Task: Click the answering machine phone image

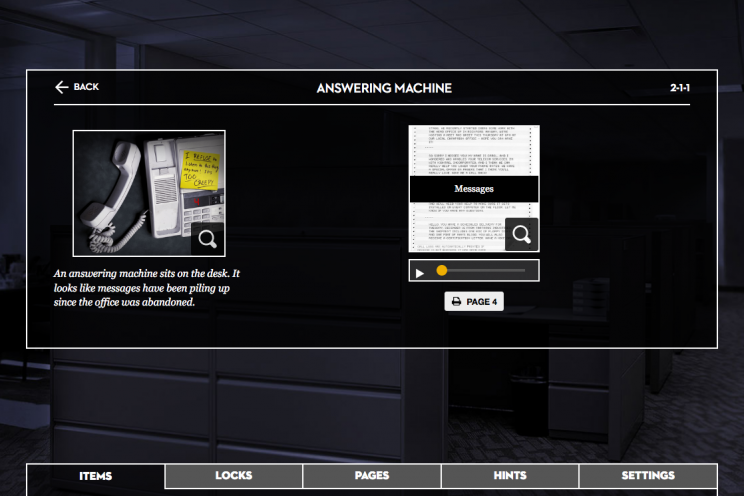Action: [x=149, y=193]
